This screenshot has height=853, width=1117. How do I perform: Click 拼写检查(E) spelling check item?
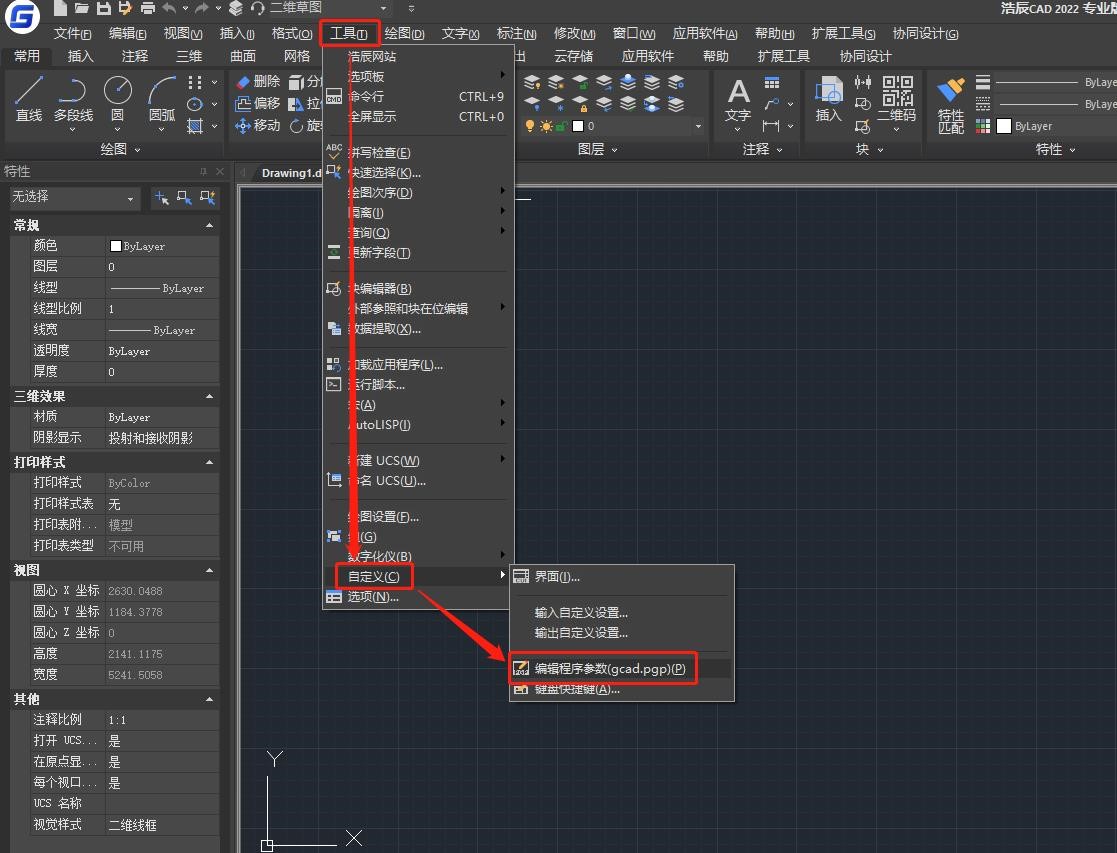(418, 152)
